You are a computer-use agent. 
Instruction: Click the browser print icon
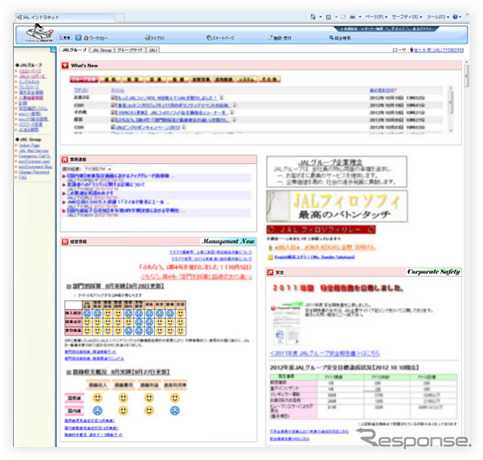[x=352, y=17]
